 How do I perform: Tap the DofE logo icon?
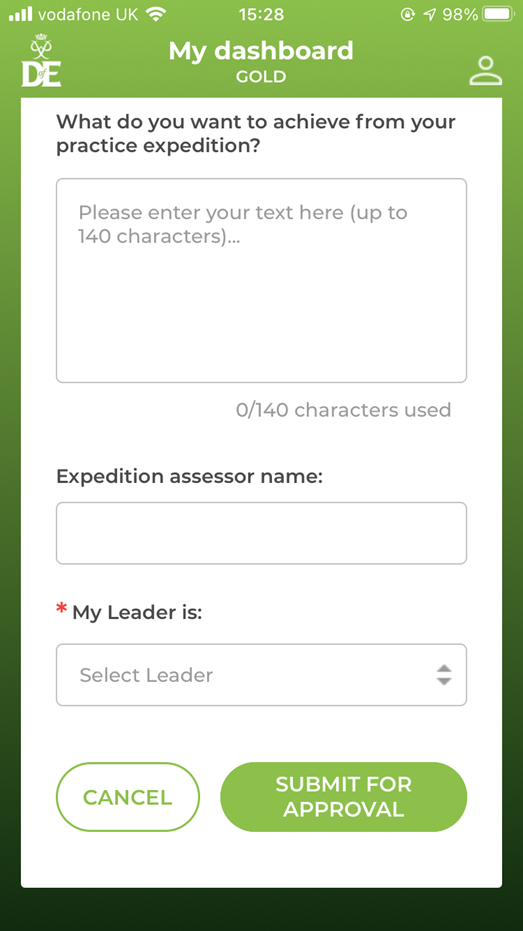(x=42, y=61)
